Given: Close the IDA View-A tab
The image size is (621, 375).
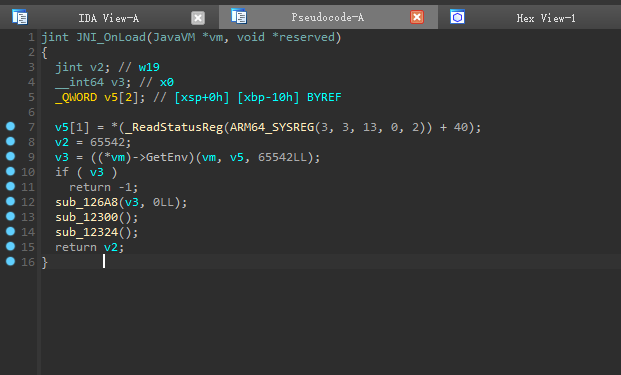Looking at the screenshot, I should 198,18.
